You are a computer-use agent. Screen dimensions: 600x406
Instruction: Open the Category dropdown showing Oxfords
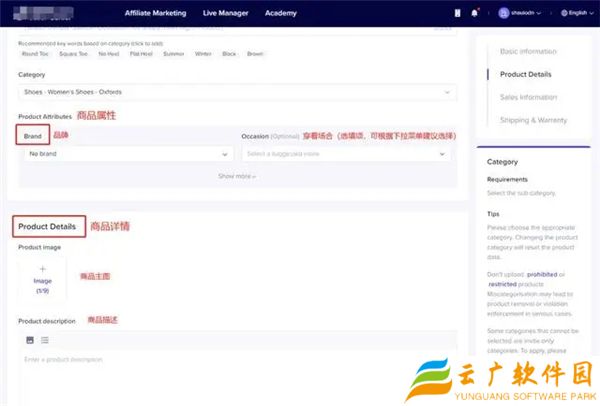[x=237, y=92]
